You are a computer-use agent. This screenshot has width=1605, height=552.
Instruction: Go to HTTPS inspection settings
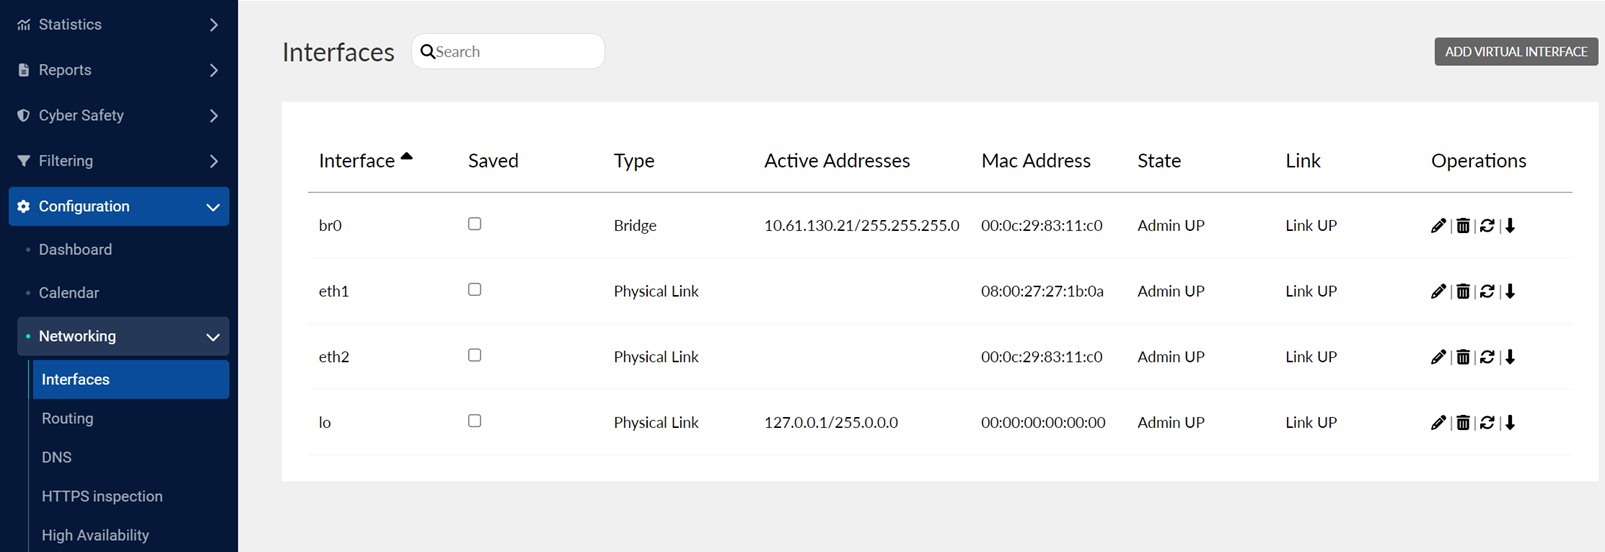click(102, 497)
